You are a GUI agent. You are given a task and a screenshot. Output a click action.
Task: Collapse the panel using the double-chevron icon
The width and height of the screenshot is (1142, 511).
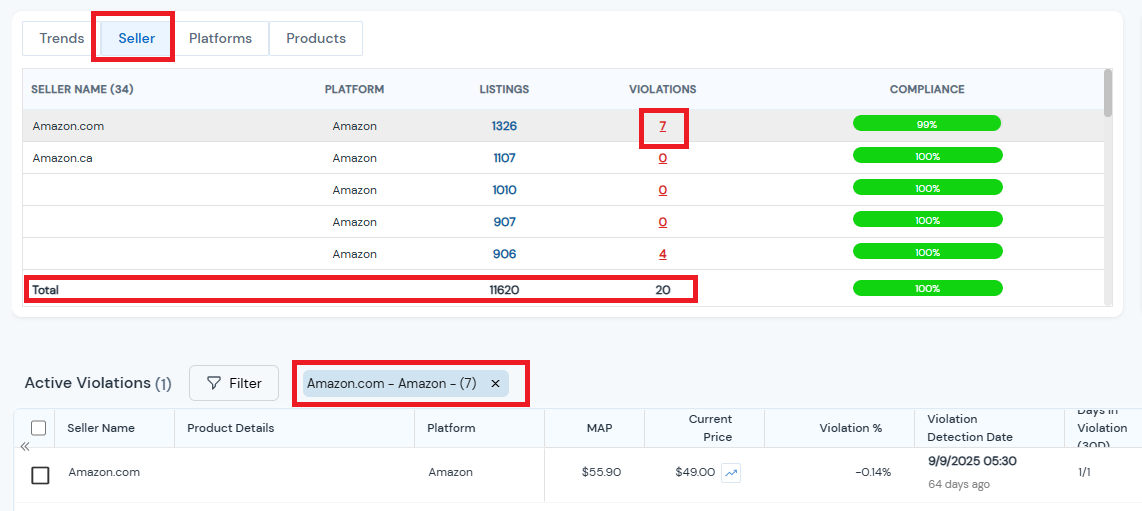pyautogui.click(x=25, y=447)
